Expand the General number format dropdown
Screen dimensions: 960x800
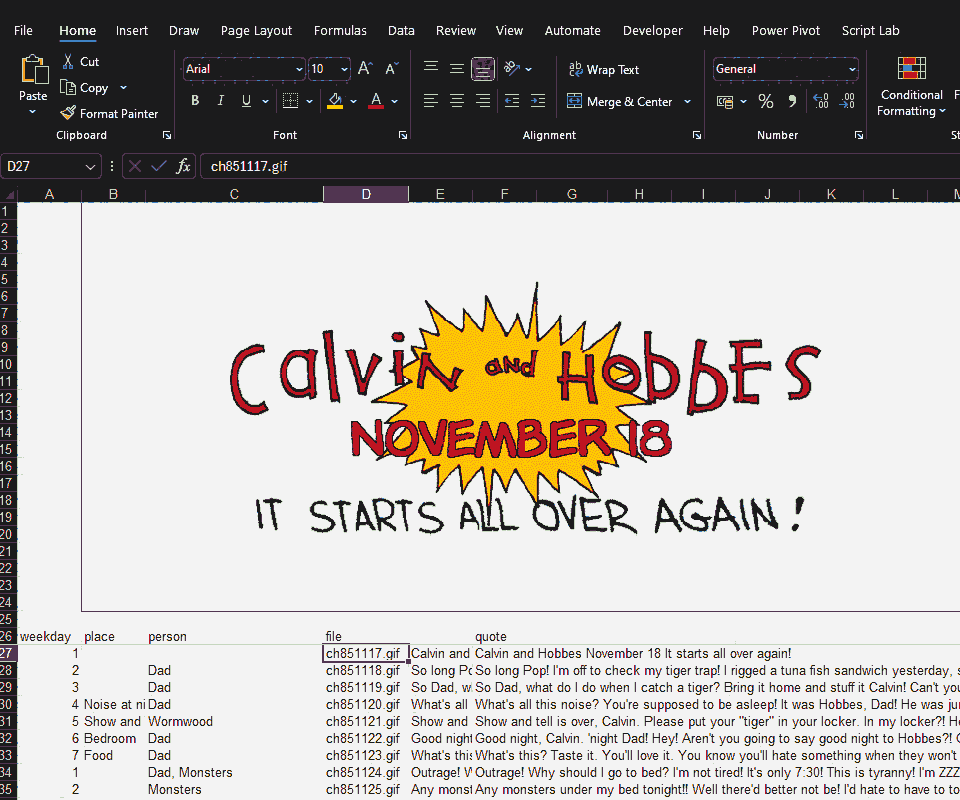(x=852, y=70)
